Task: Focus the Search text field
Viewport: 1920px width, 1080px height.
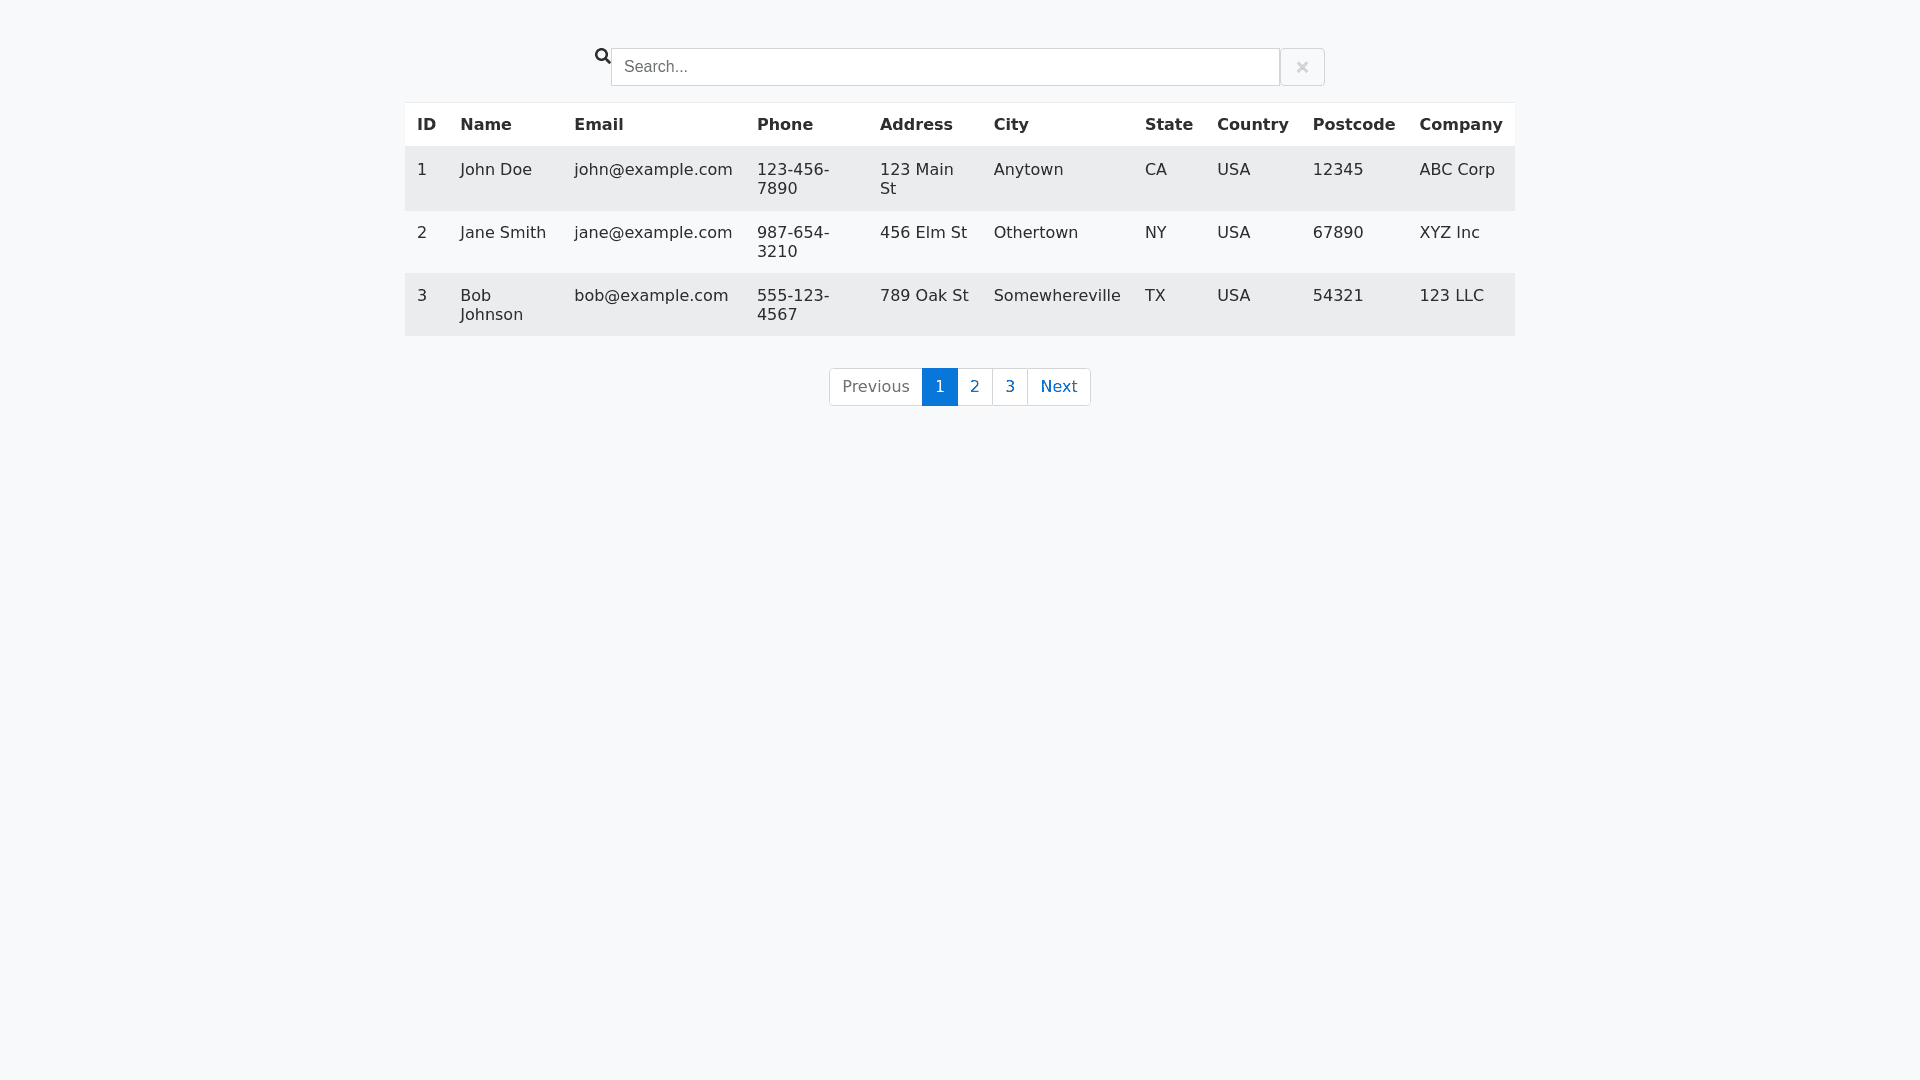Action: [x=944, y=67]
